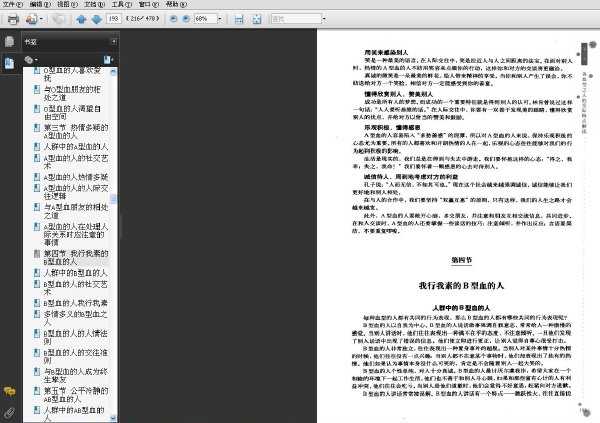Open the 工具 (Tools) menu
This screenshot has height=423, width=600.
click(x=122, y=4)
